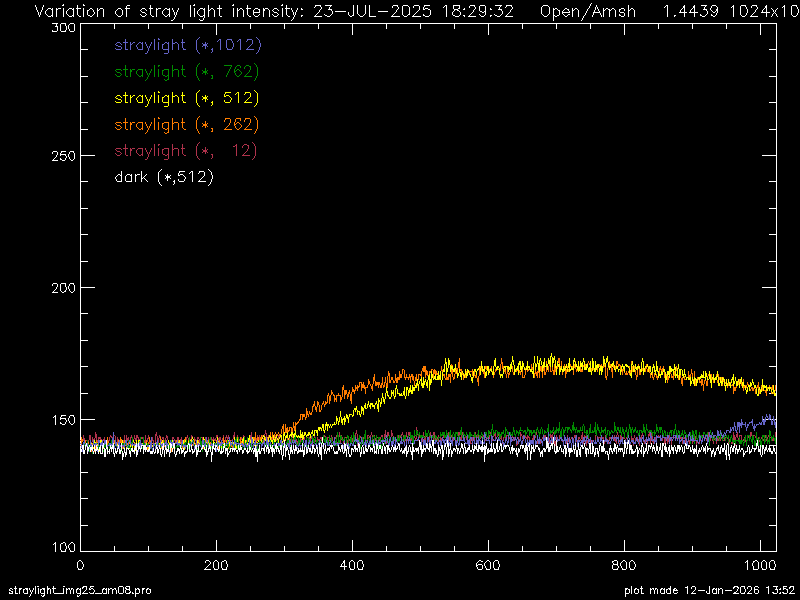Select the 'plot made 12-Jan-2026 13:52' footer text
Screen dimensions: 800x600
(x=709, y=591)
